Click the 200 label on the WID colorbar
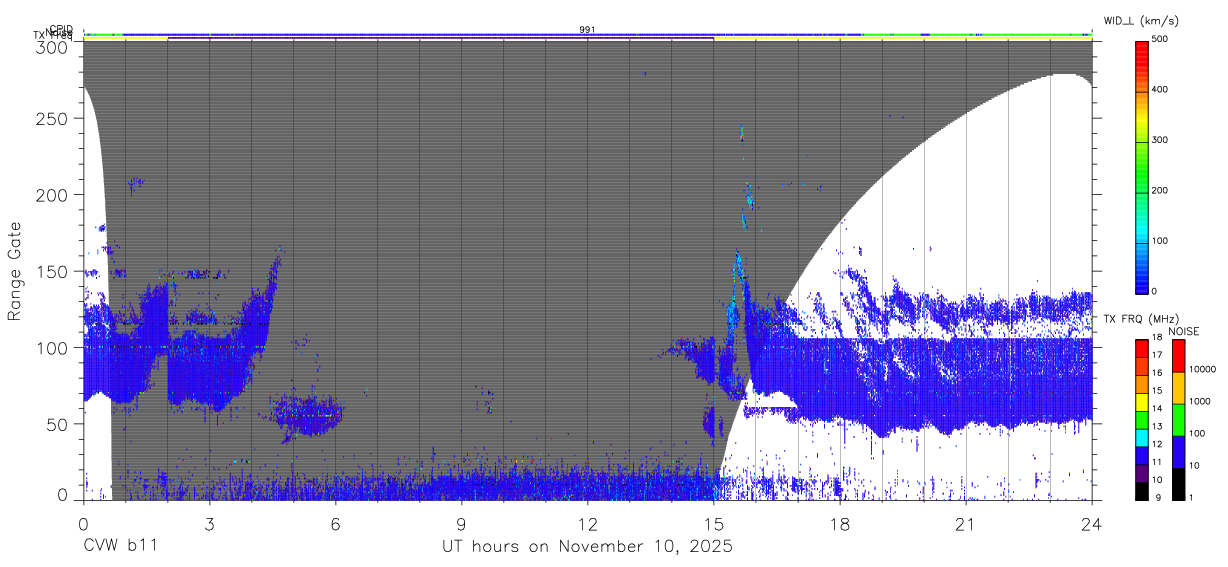The height and width of the screenshot is (567, 1228). coord(1160,190)
